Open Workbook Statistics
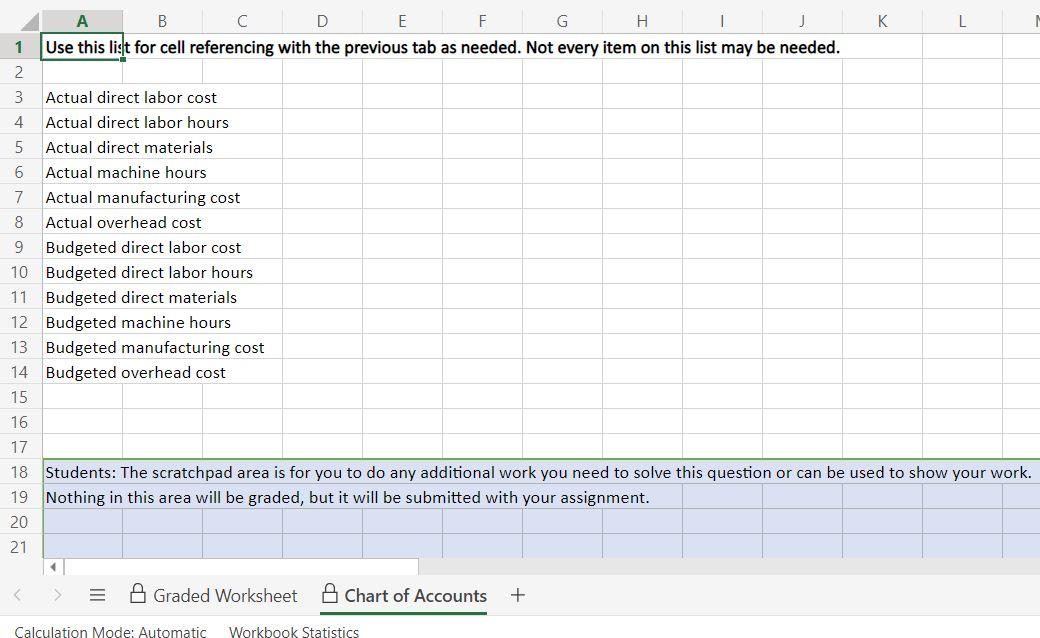This screenshot has height=638, width=1040. point(294,632)
